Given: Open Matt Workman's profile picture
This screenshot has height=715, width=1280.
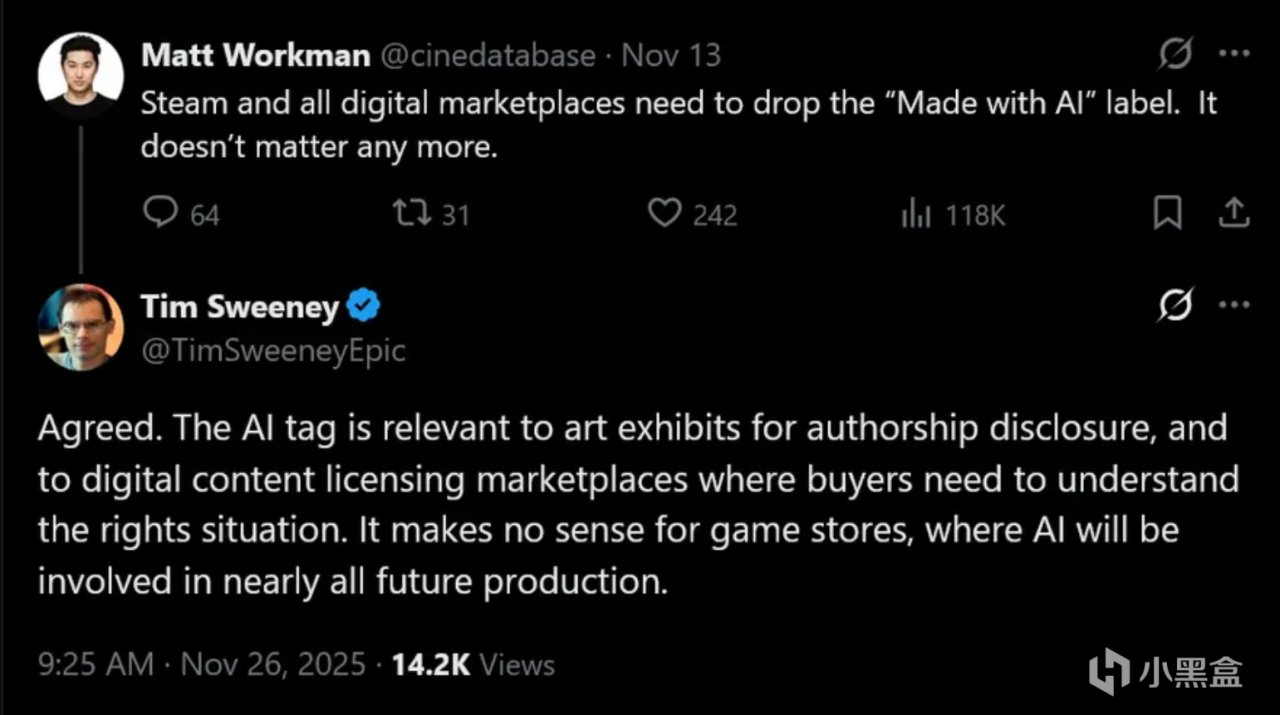Looking at the screenshot, I should [80, 74].
